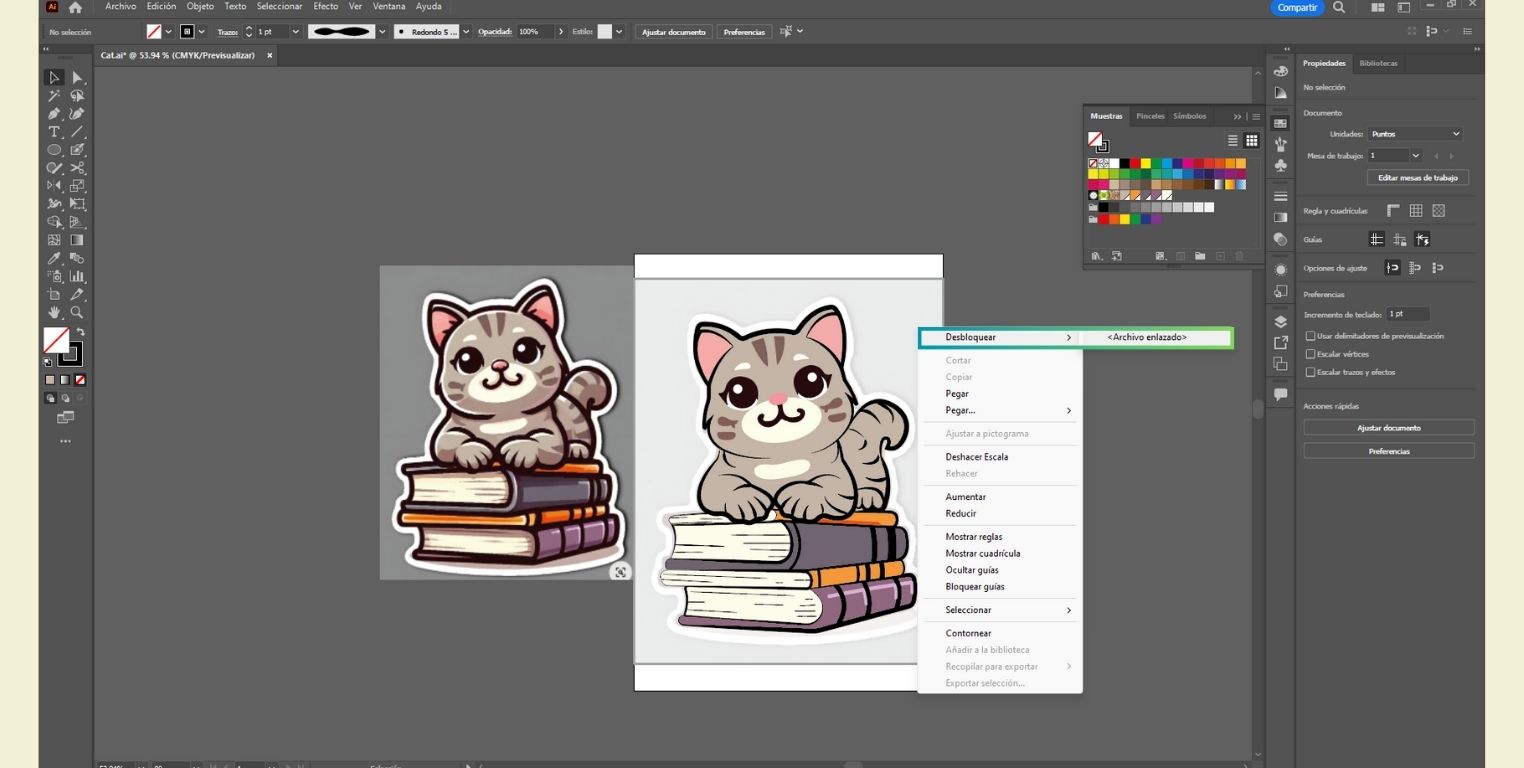Select the Gradient tool

coord(77,240)
